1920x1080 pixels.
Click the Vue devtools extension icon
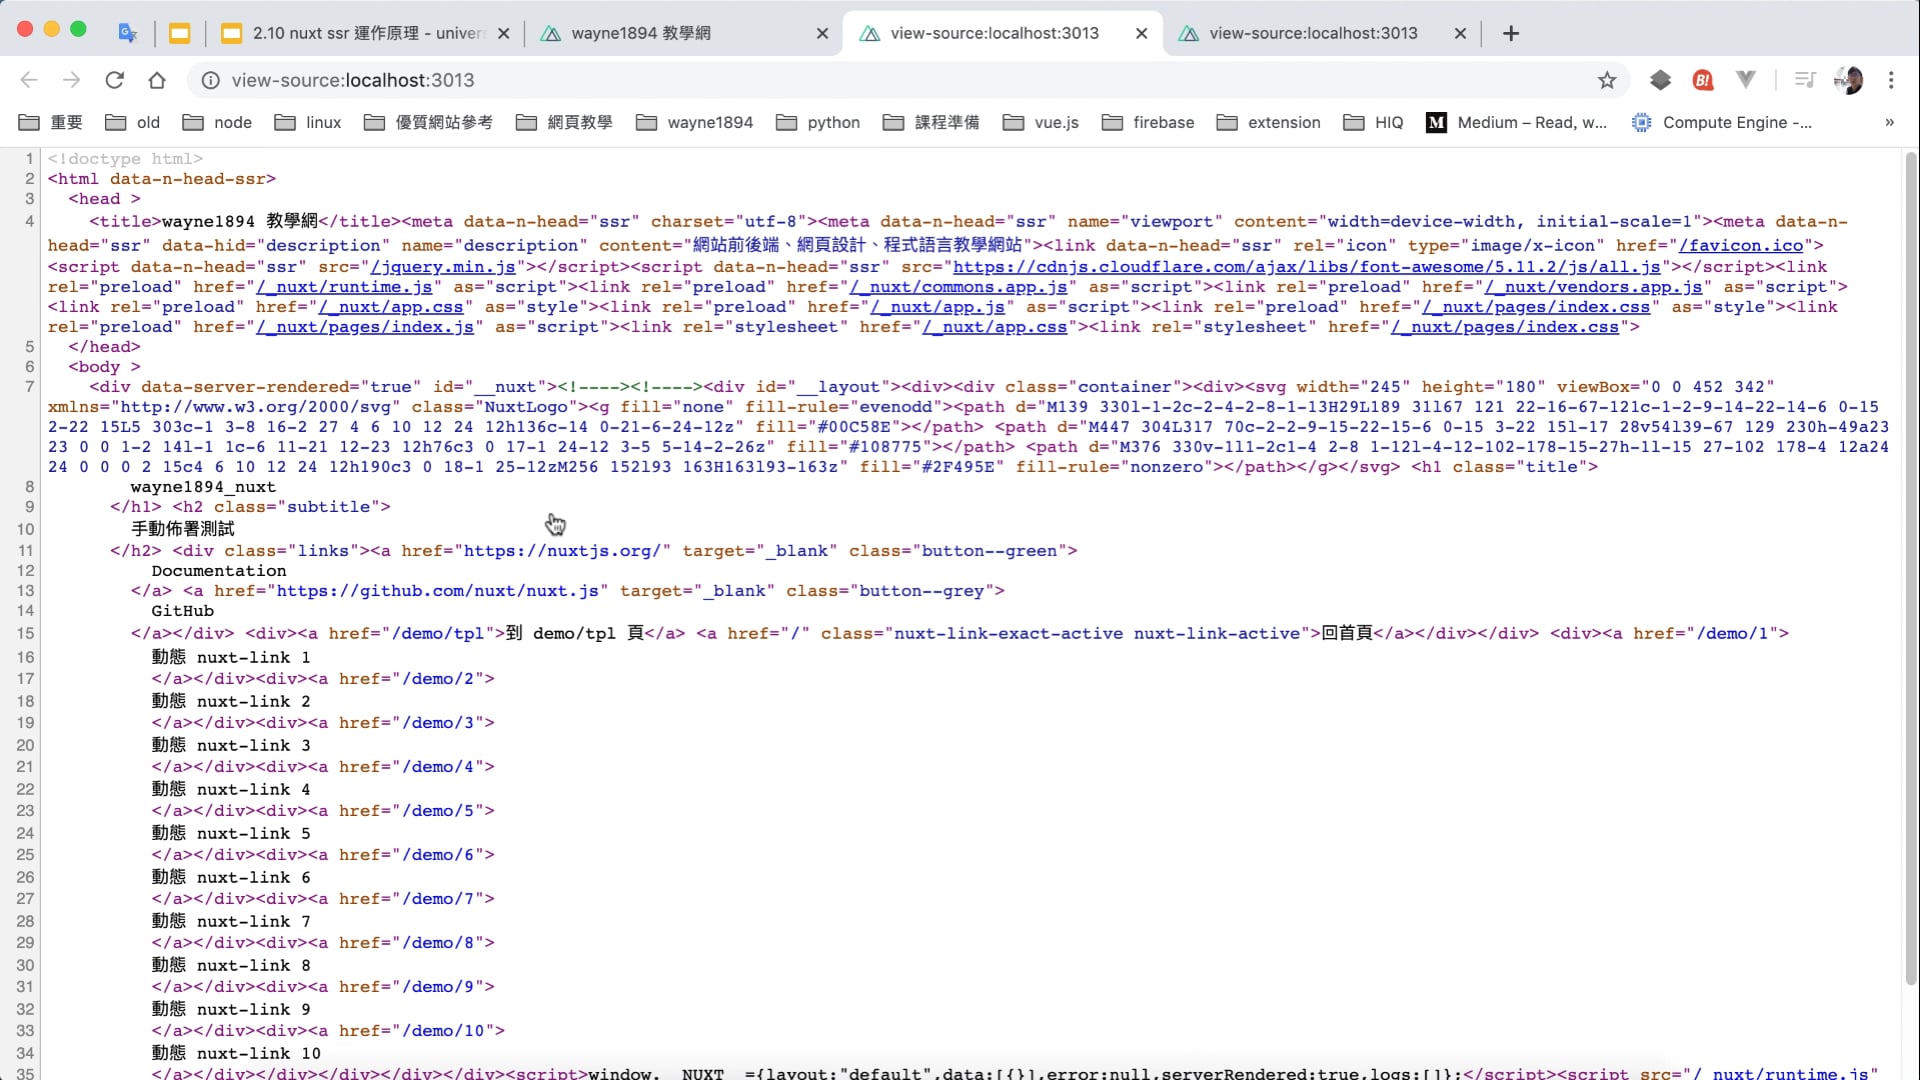(1746, 79)
